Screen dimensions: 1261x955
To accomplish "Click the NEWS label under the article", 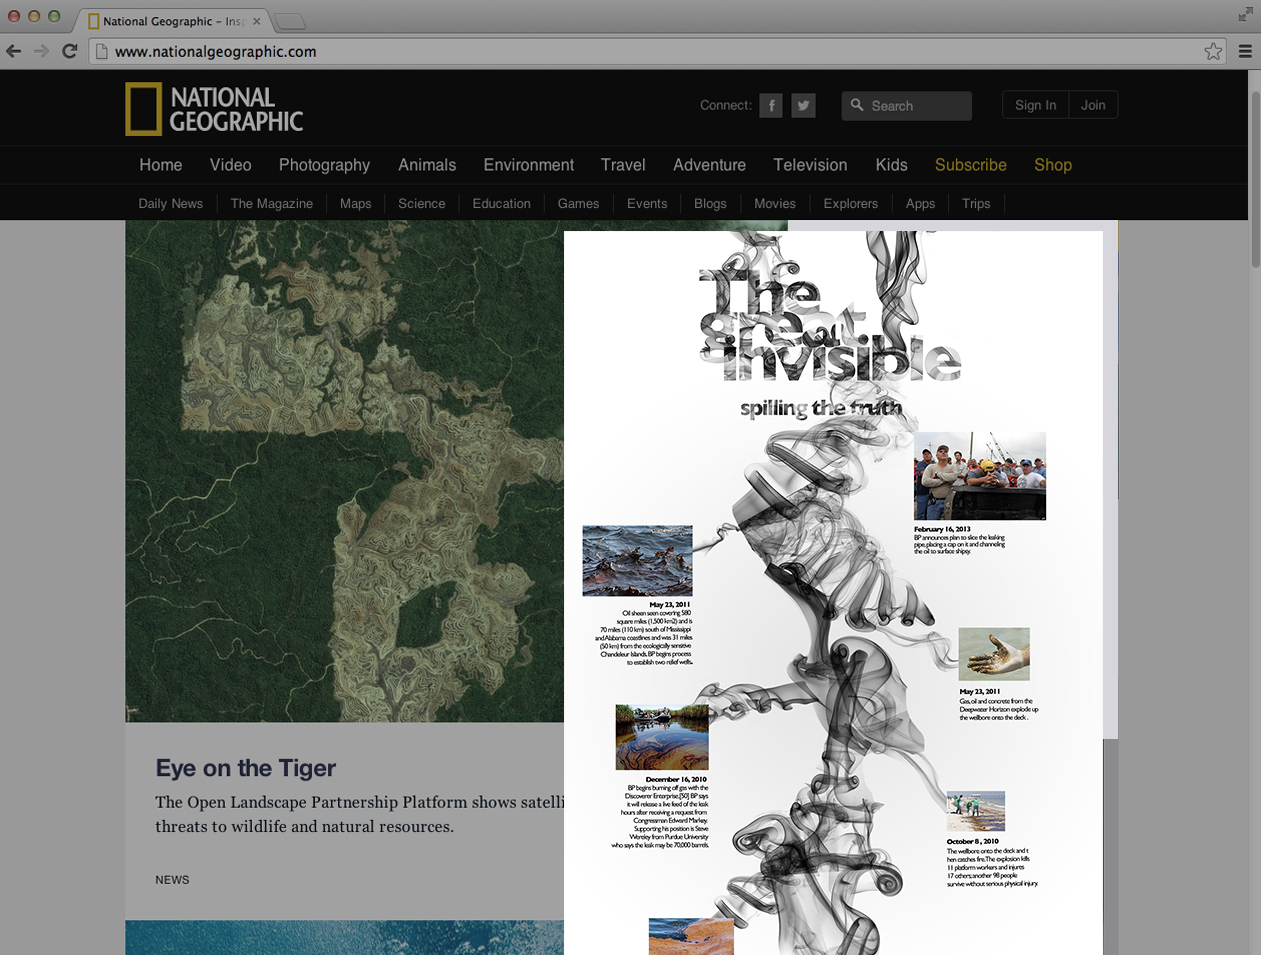I will (172, 880).
